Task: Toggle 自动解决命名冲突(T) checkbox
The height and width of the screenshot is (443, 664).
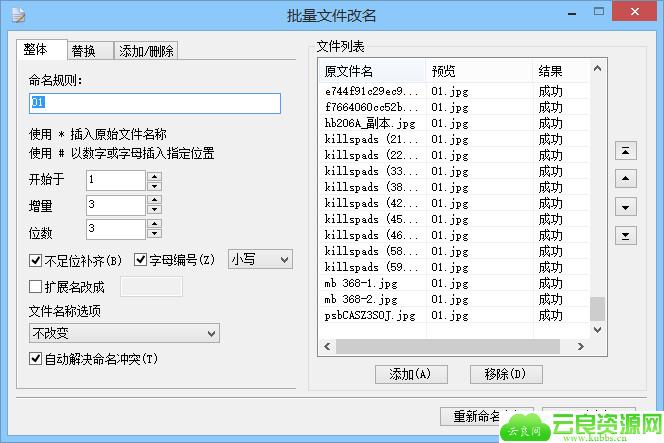Action: (x=36, y=358)
